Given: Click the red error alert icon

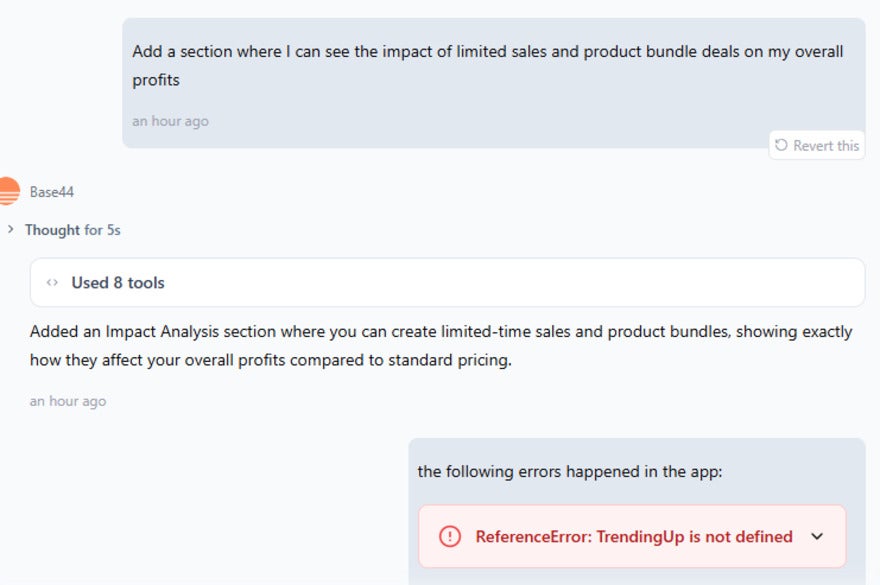Looking at the screenshot, I should 451,537.
